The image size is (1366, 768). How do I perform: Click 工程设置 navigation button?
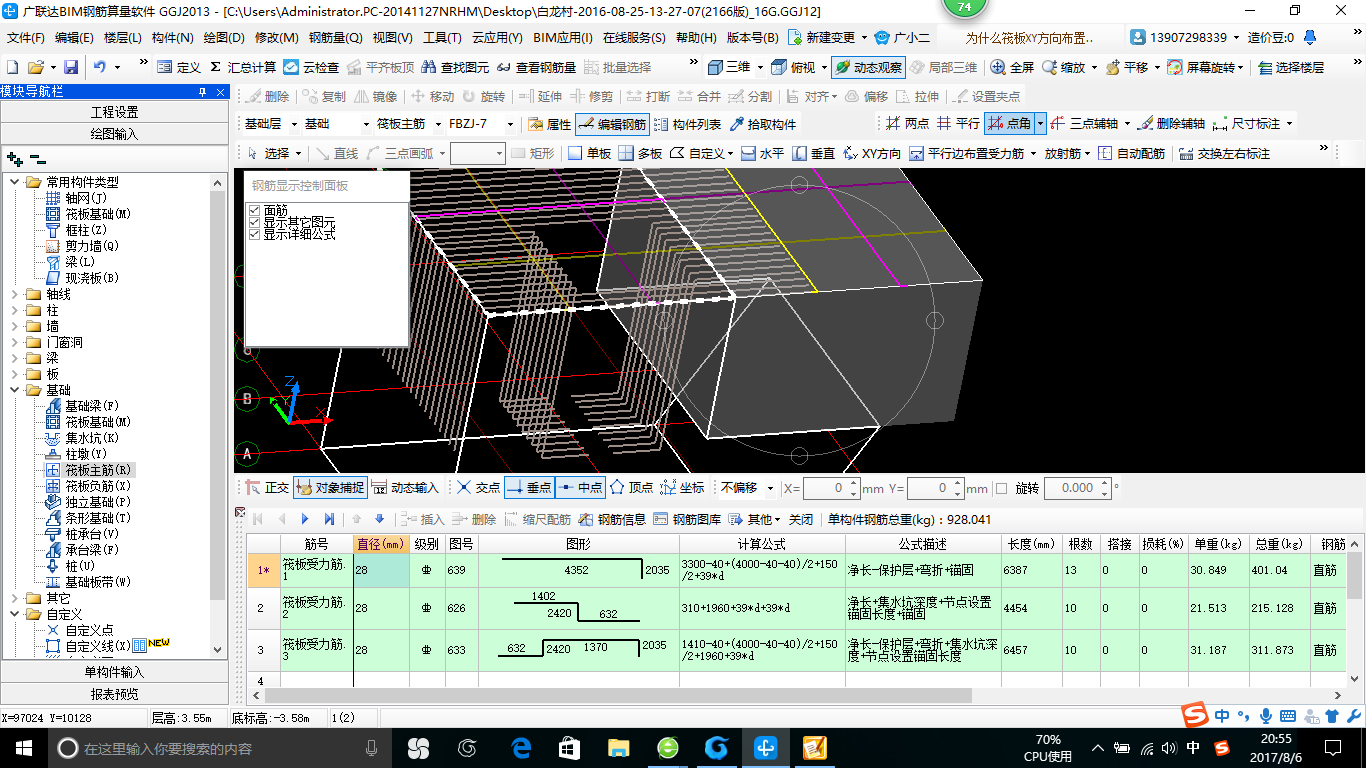(x=114, y=112)
